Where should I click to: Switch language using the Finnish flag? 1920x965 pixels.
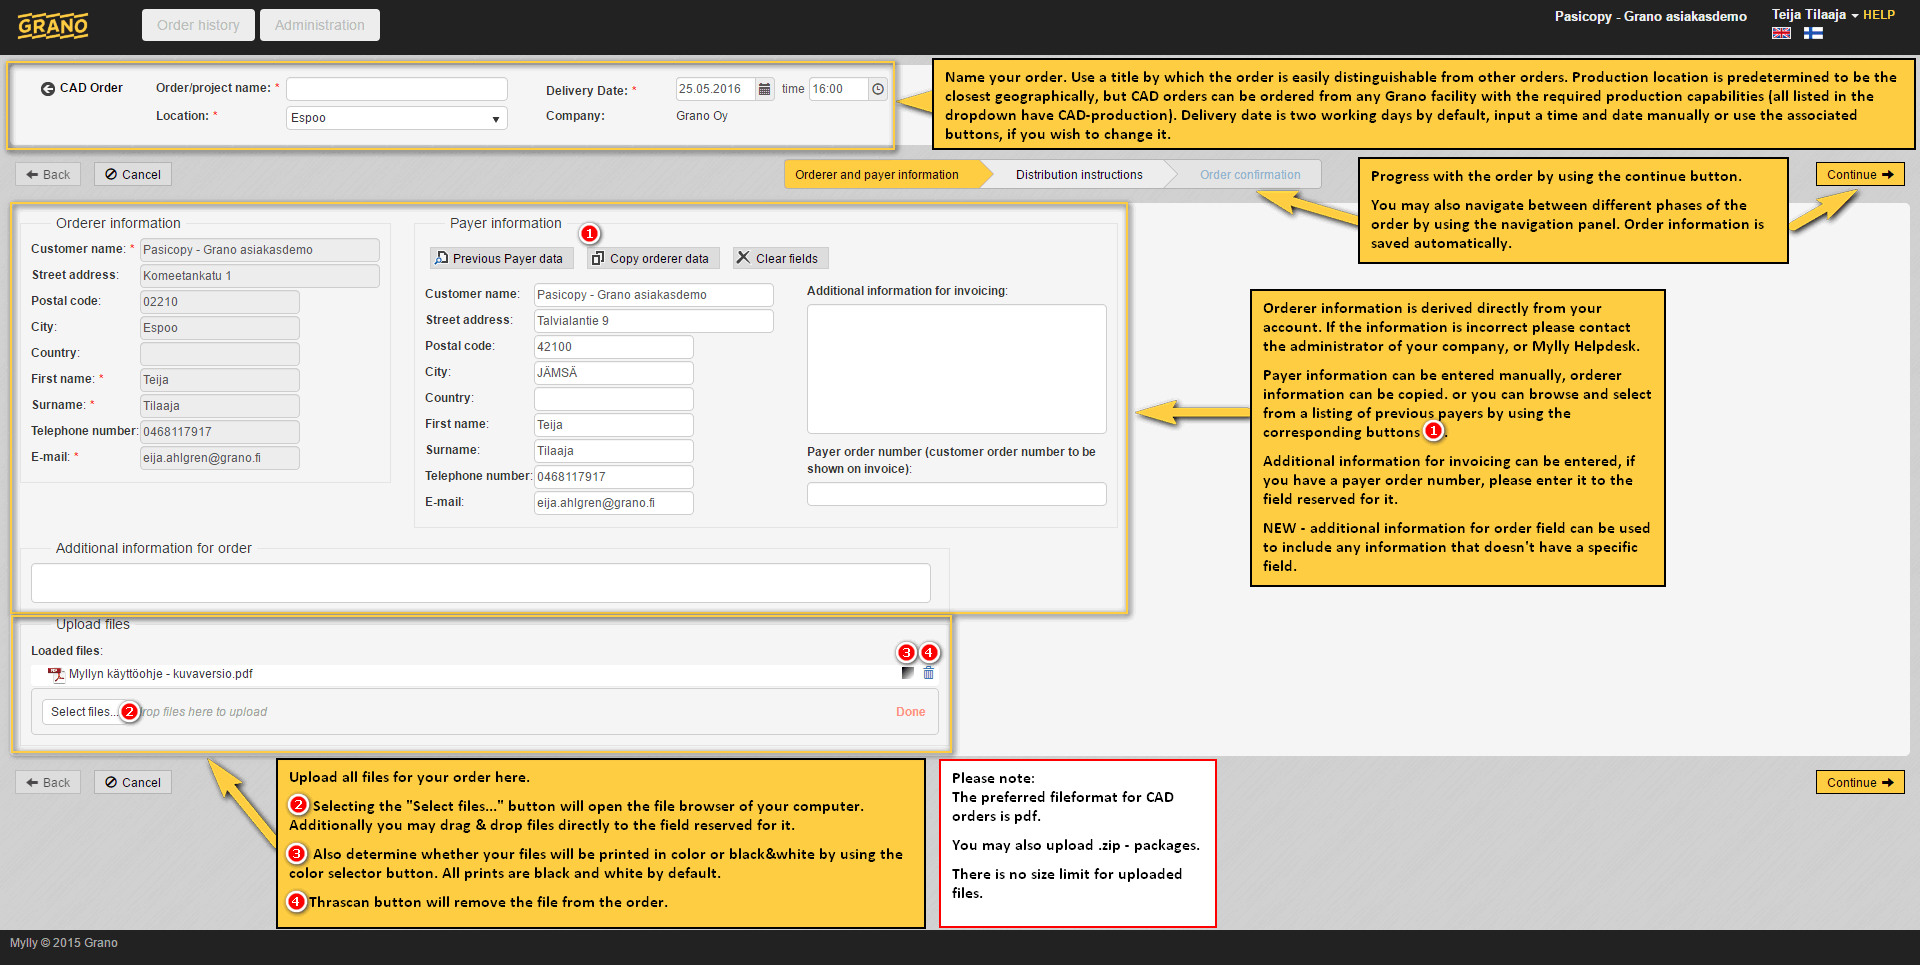point(1813,33)
